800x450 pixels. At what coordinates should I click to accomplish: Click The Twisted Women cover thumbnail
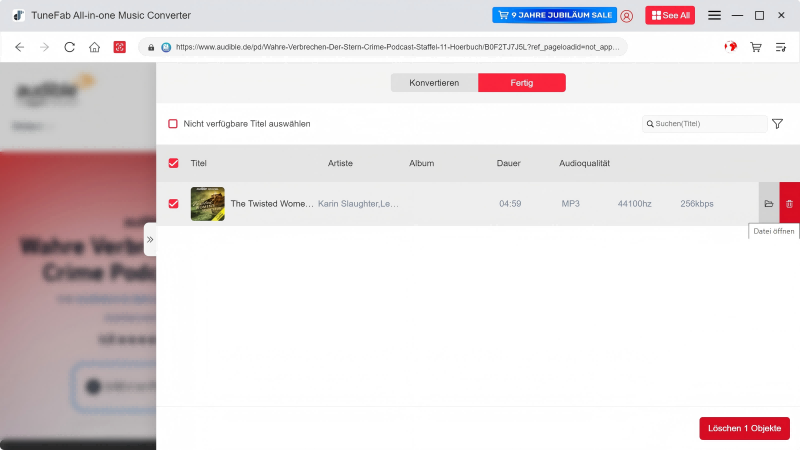(208, 204)
